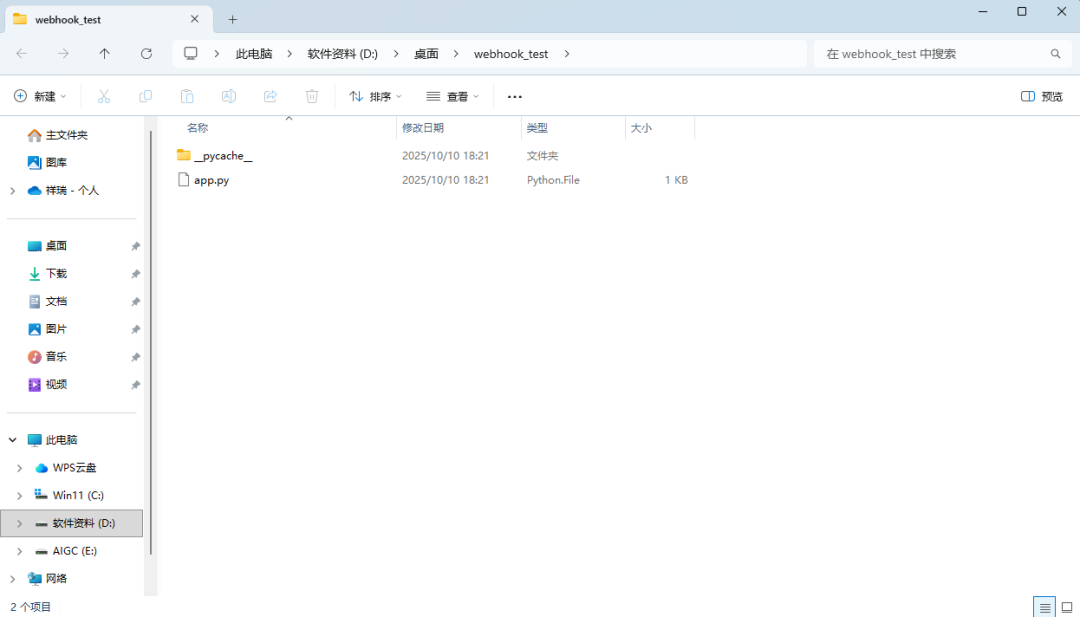This screenshot has height=617, width=1080.
Task: Open the 排序 sort dropdown
Action: [375, 96]
